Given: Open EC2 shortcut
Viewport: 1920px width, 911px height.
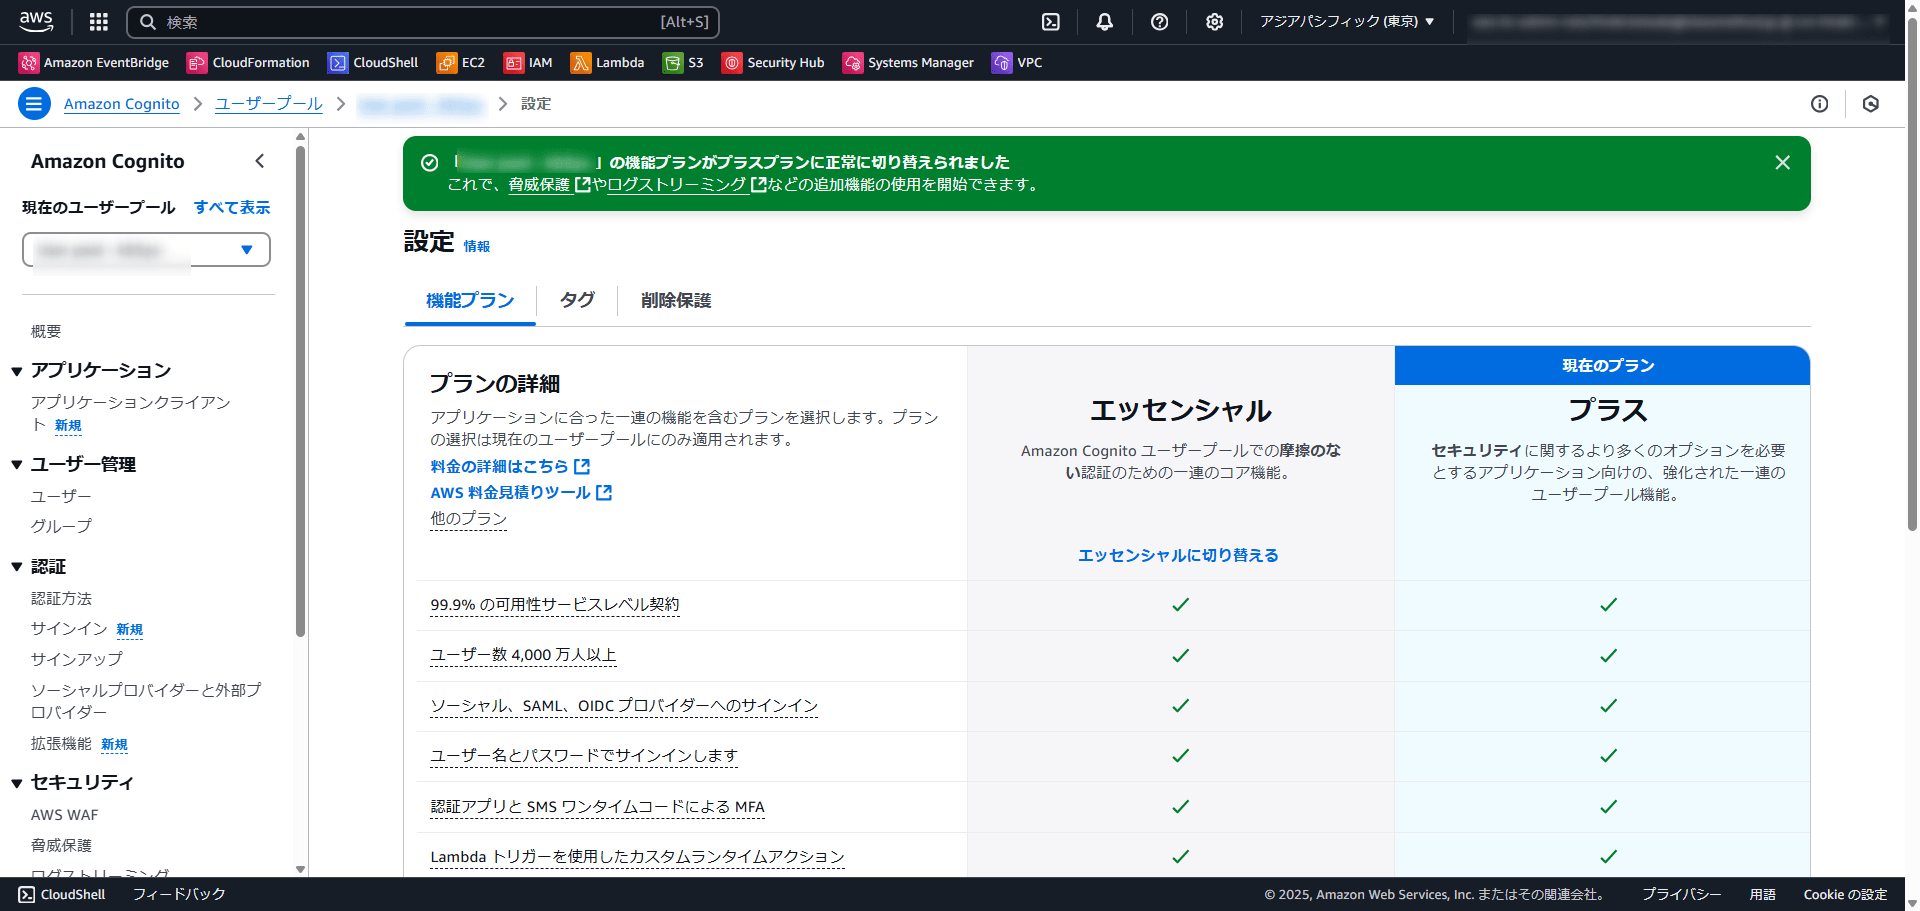Looking at the screenshot, I should pyautogui.click(x=461, y=63).
